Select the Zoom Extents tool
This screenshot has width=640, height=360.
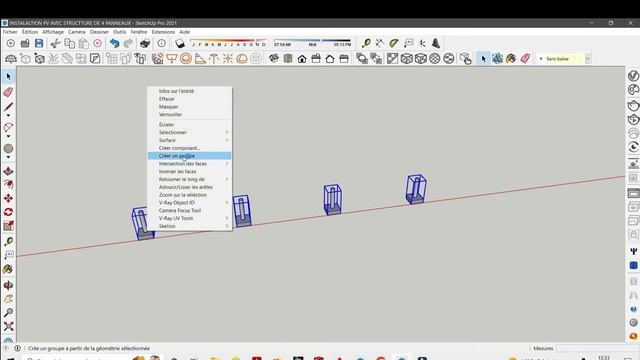(9, 327)
